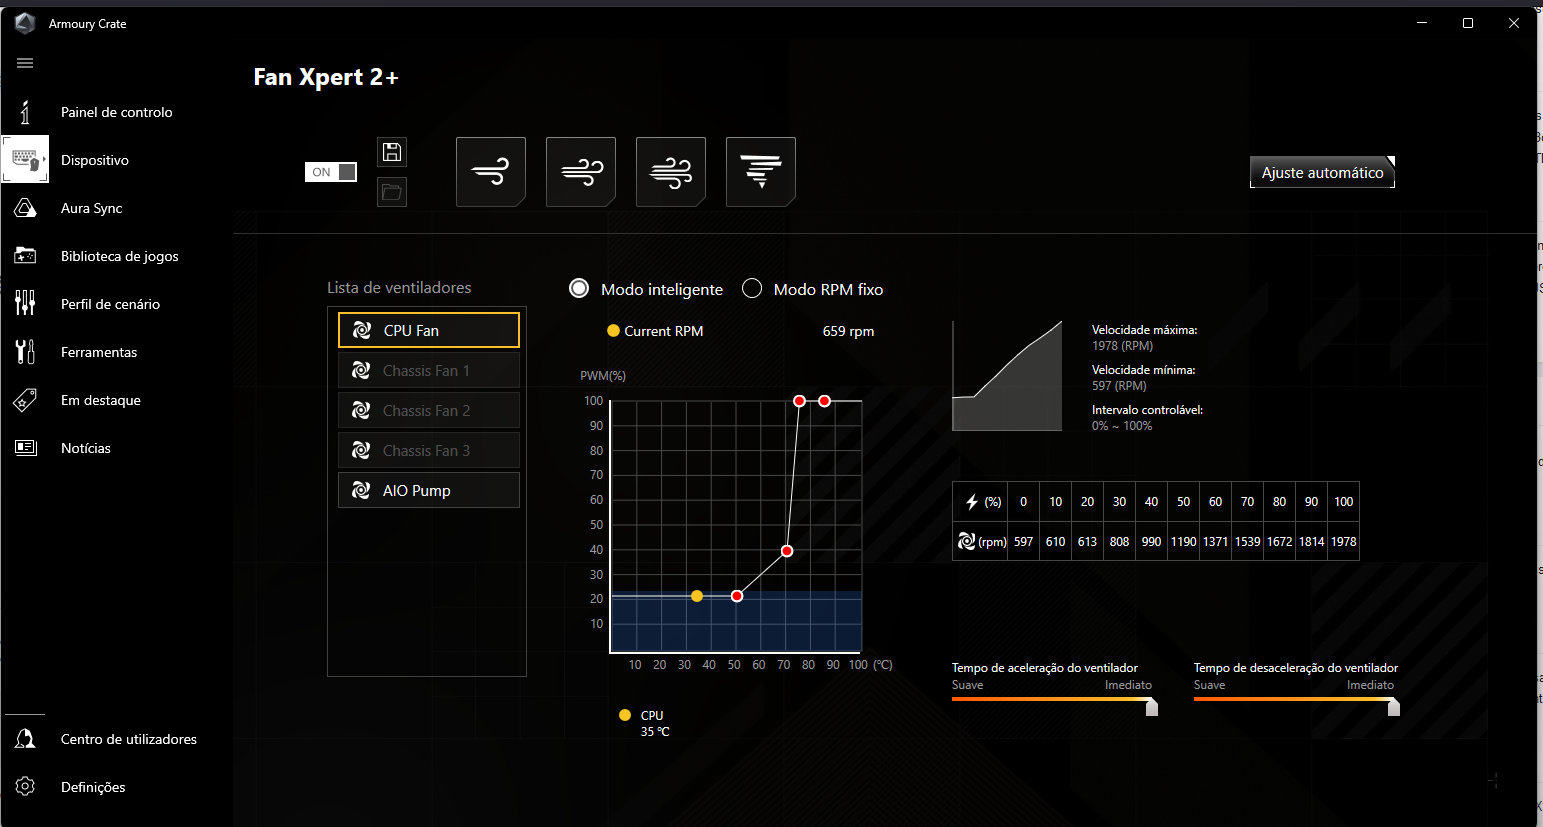Click the Armoury Crate logo icon
Image resolution: width=1543 pixels, height=827 pixels.
pos(25,23)
